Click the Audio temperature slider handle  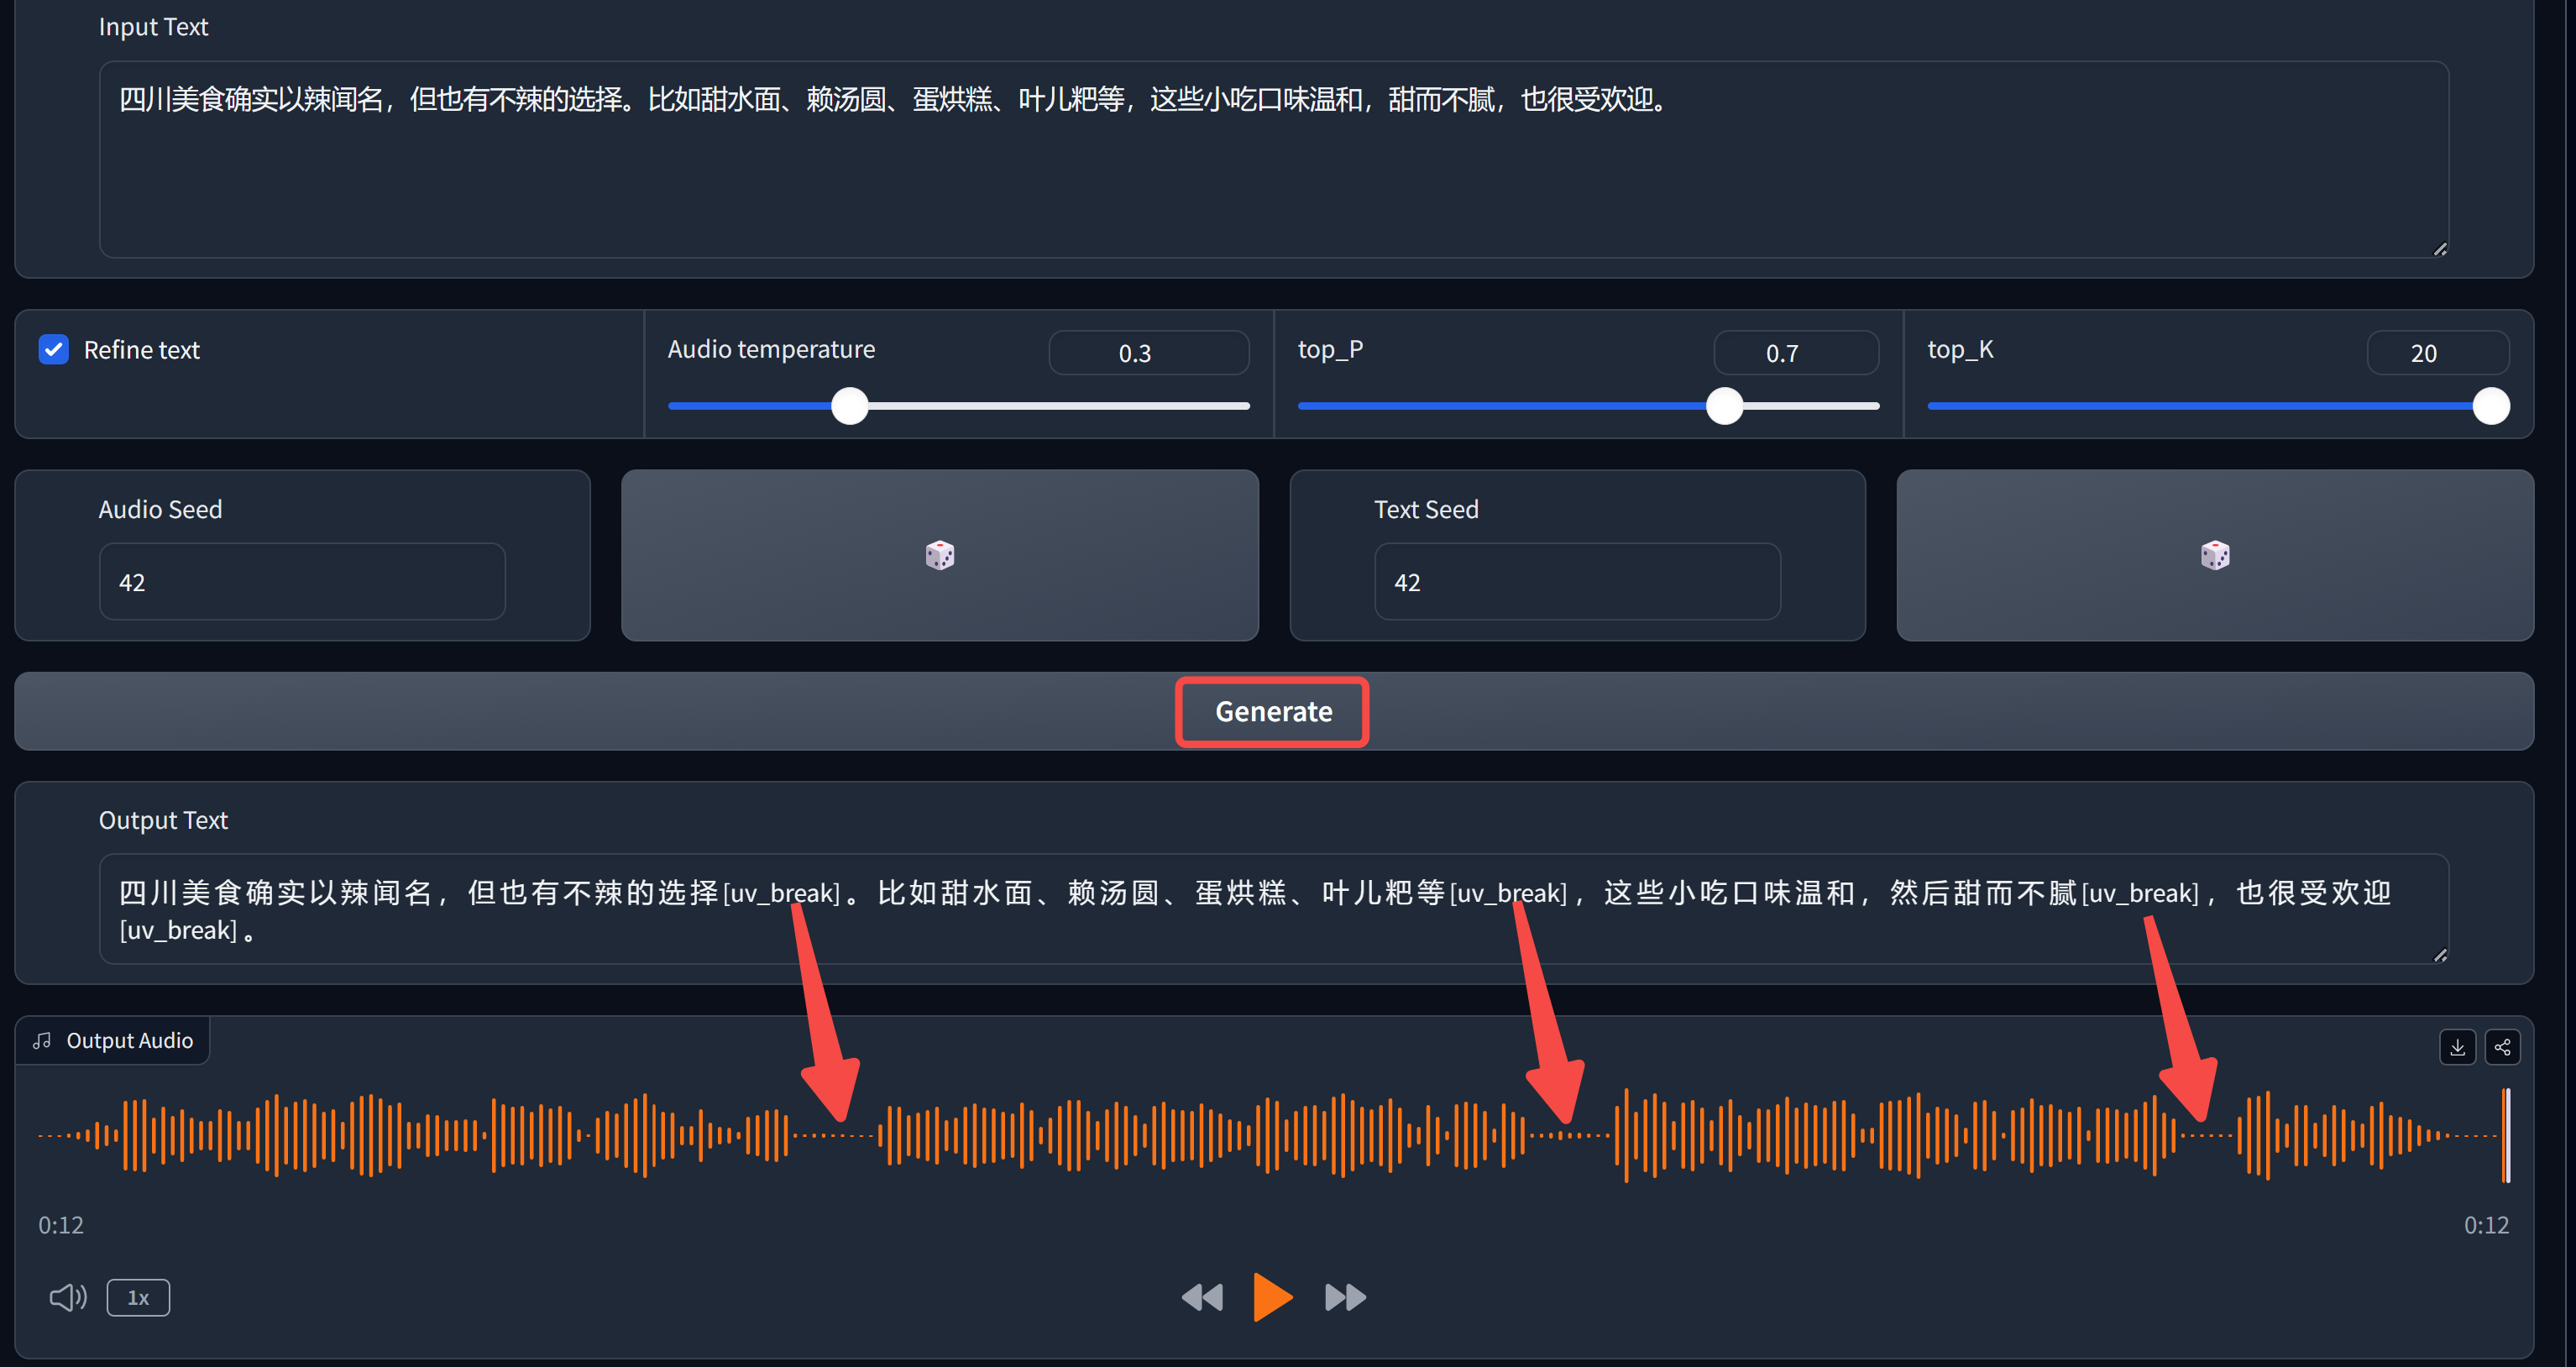850,406
